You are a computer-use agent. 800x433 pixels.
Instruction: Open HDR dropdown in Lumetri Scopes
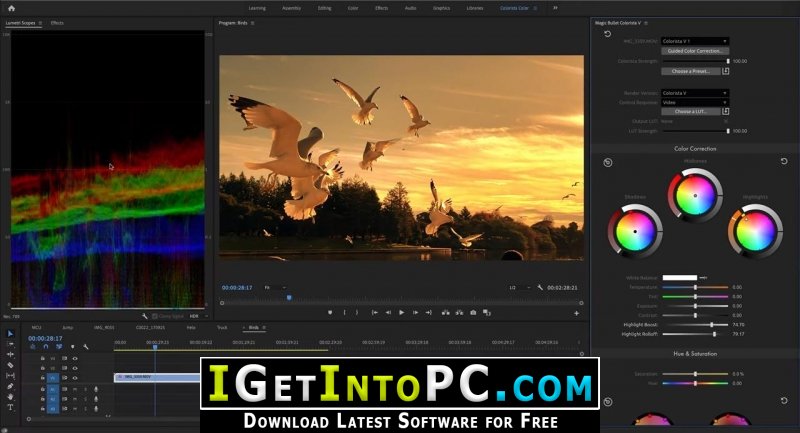tap(199, 316)
